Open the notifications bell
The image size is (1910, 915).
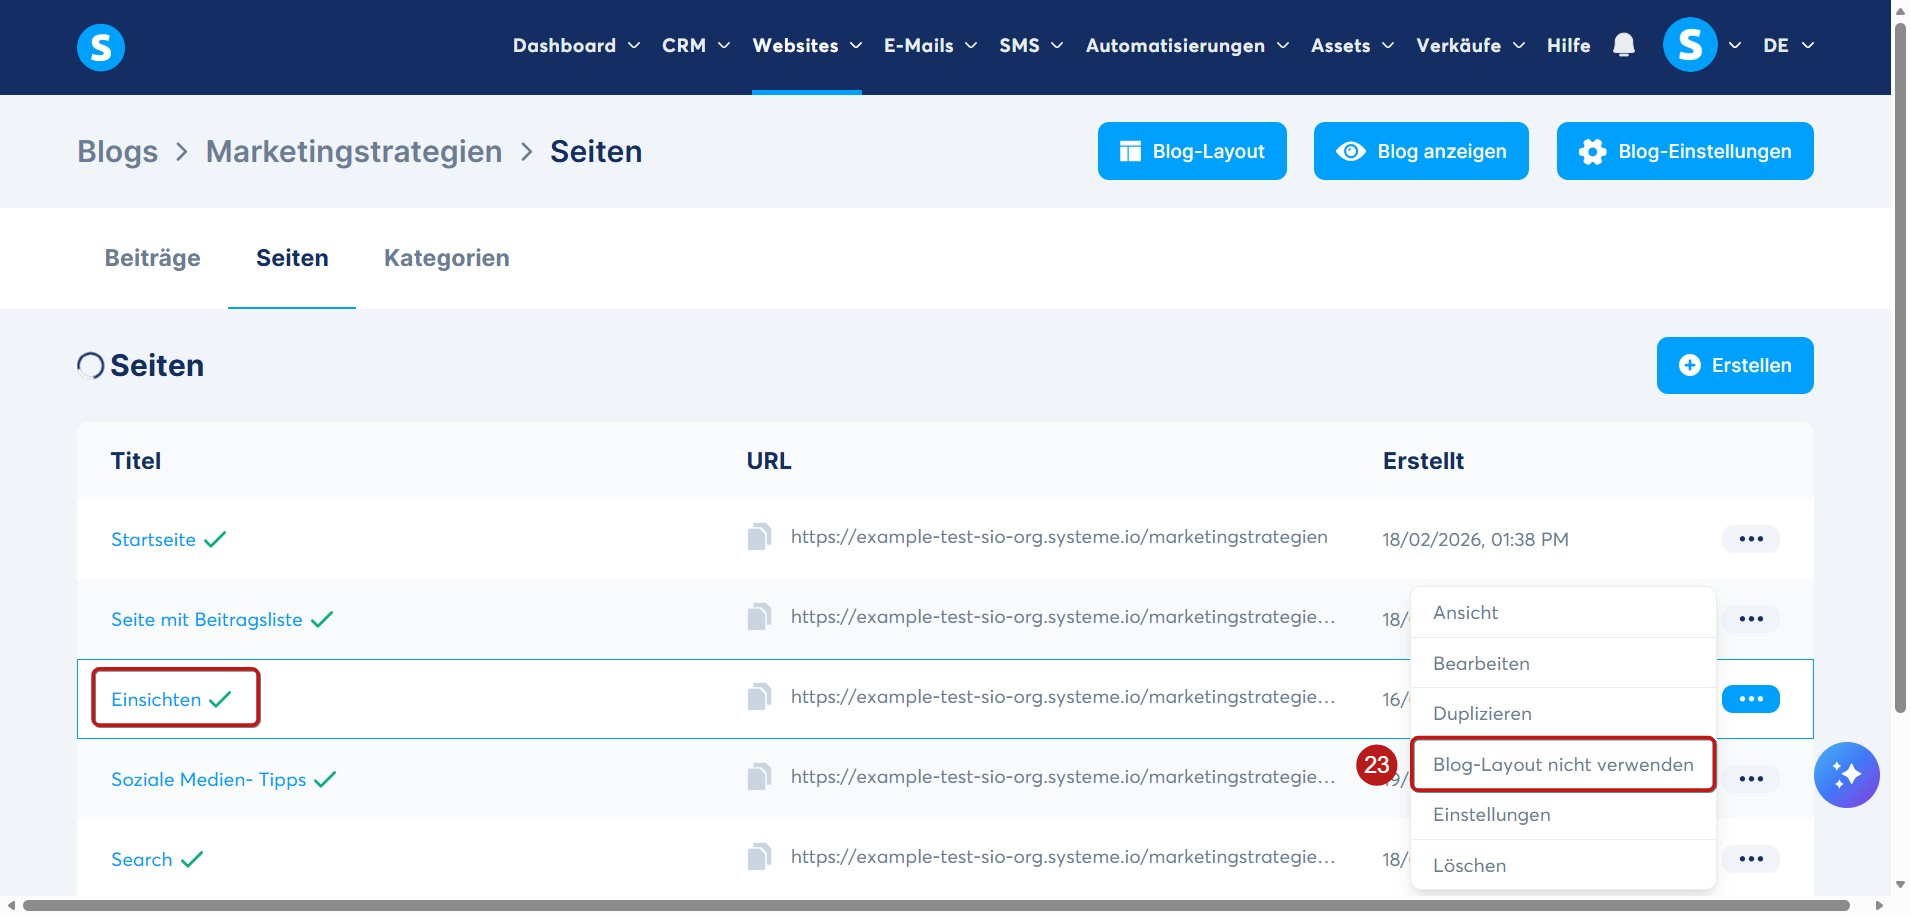click(x=1624, y=46)
